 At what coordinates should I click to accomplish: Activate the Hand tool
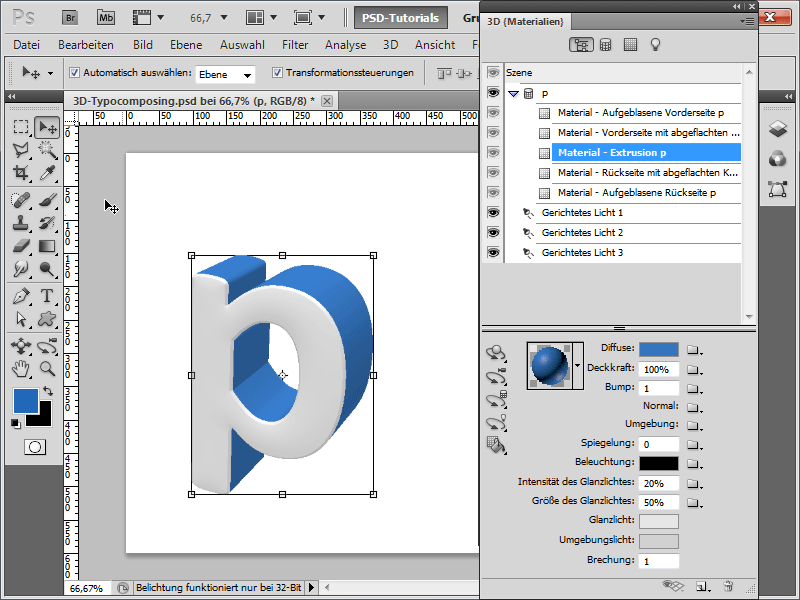[21, 368]
